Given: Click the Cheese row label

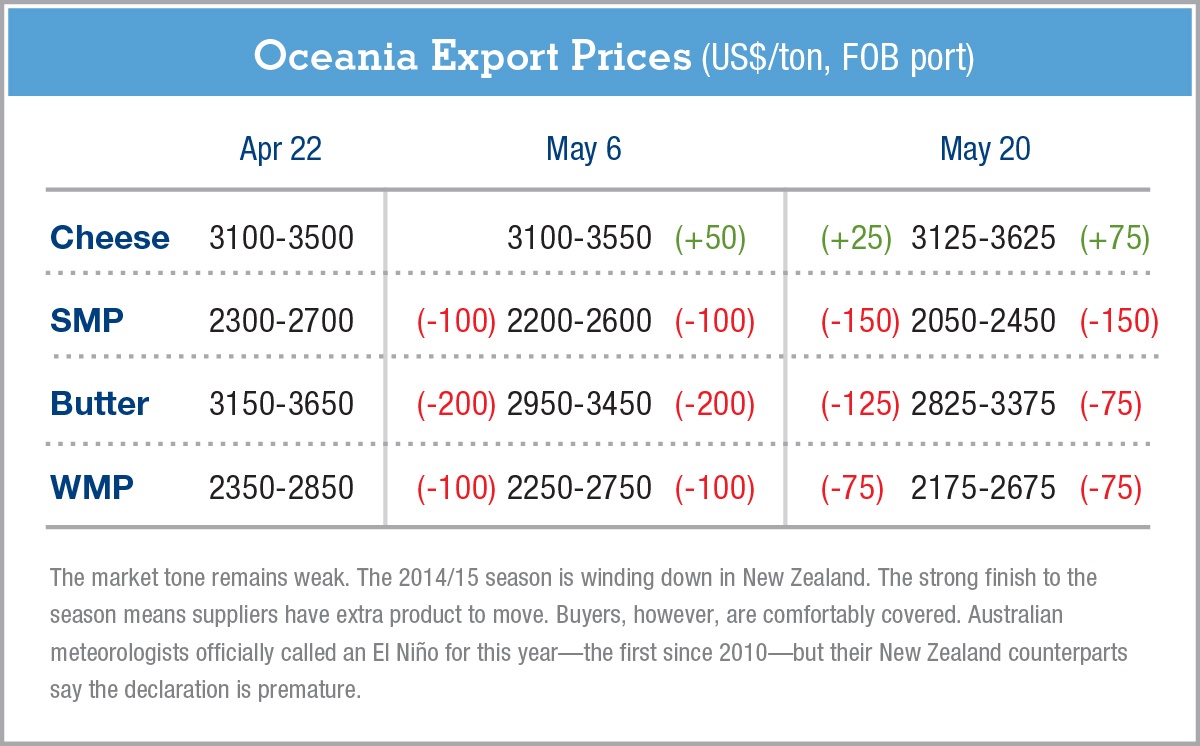Looking at the screenshot, I should (x=110, y=238).
